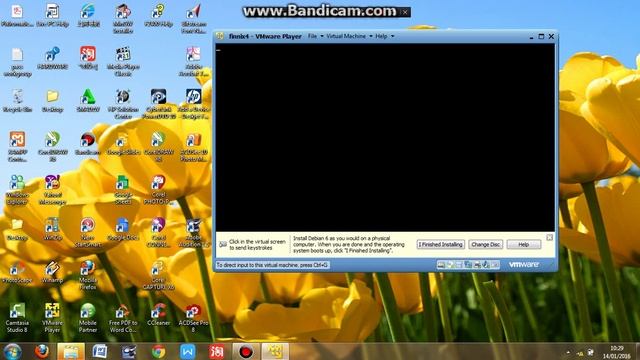
Task: Dismiss the install hint bar with its X
Action: tap(549, 238)
